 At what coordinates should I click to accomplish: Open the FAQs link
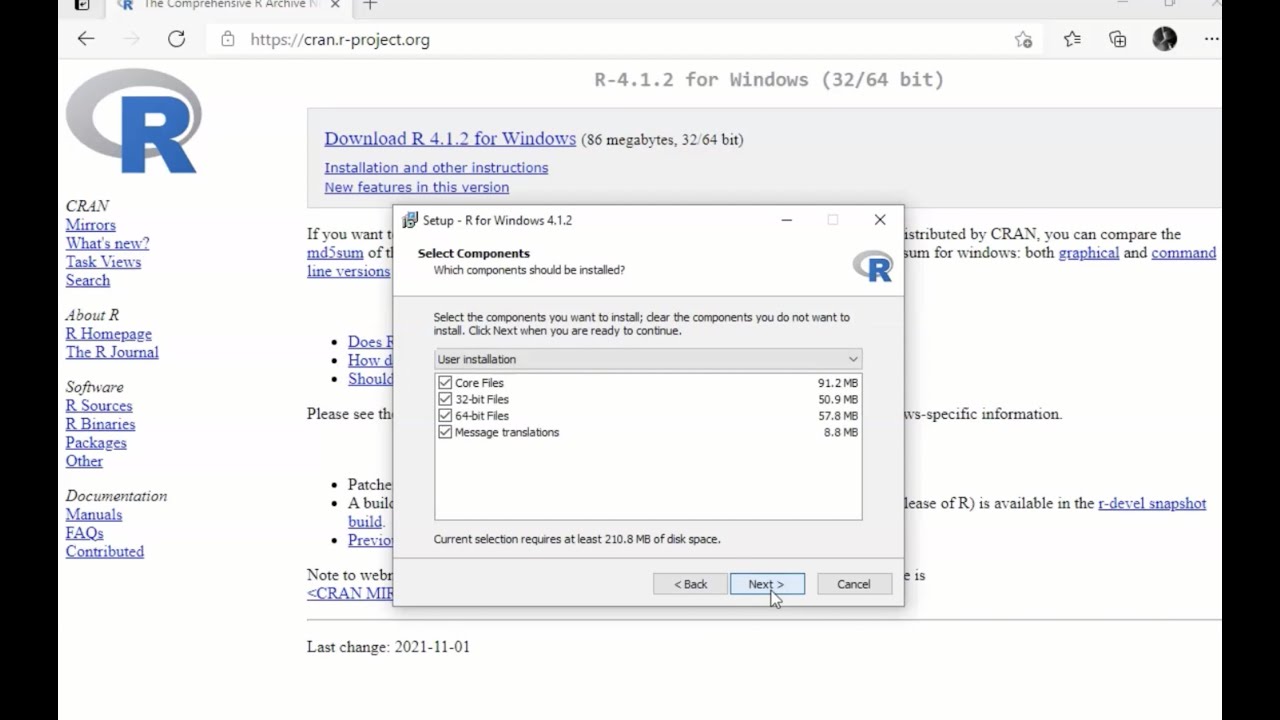click(85, 533)
